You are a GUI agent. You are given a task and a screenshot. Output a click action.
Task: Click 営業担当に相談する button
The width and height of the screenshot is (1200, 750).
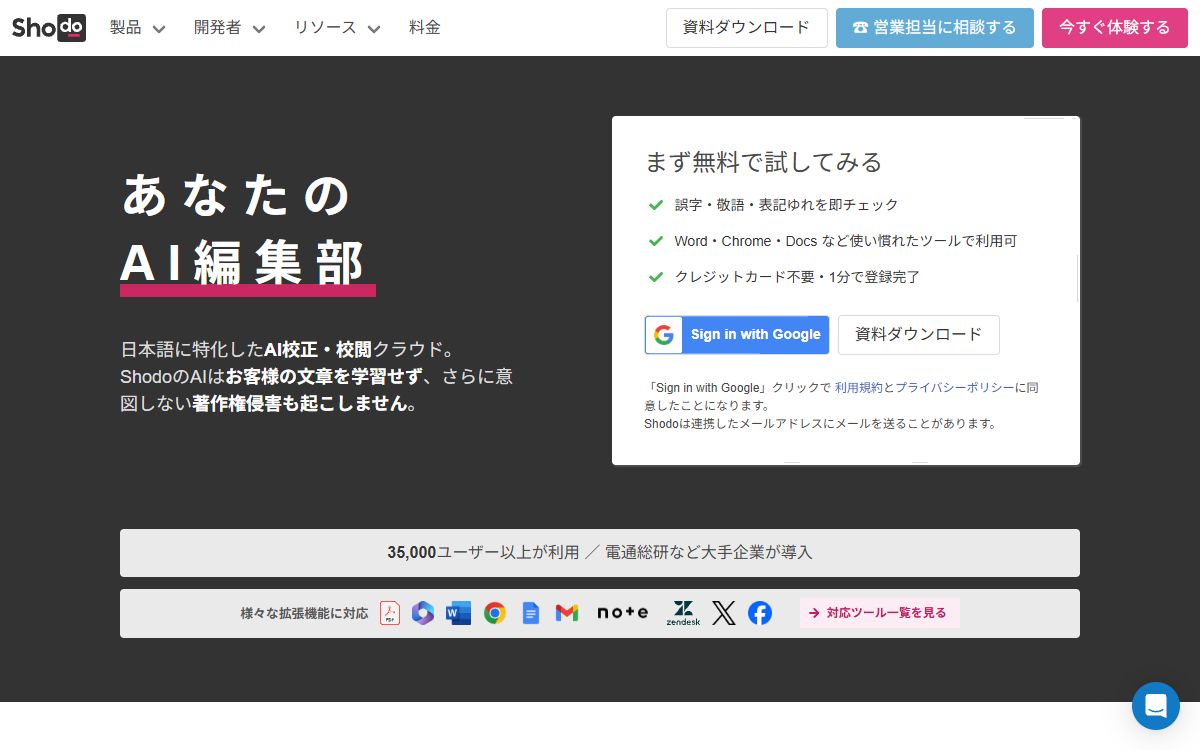(x=935, y=28)
